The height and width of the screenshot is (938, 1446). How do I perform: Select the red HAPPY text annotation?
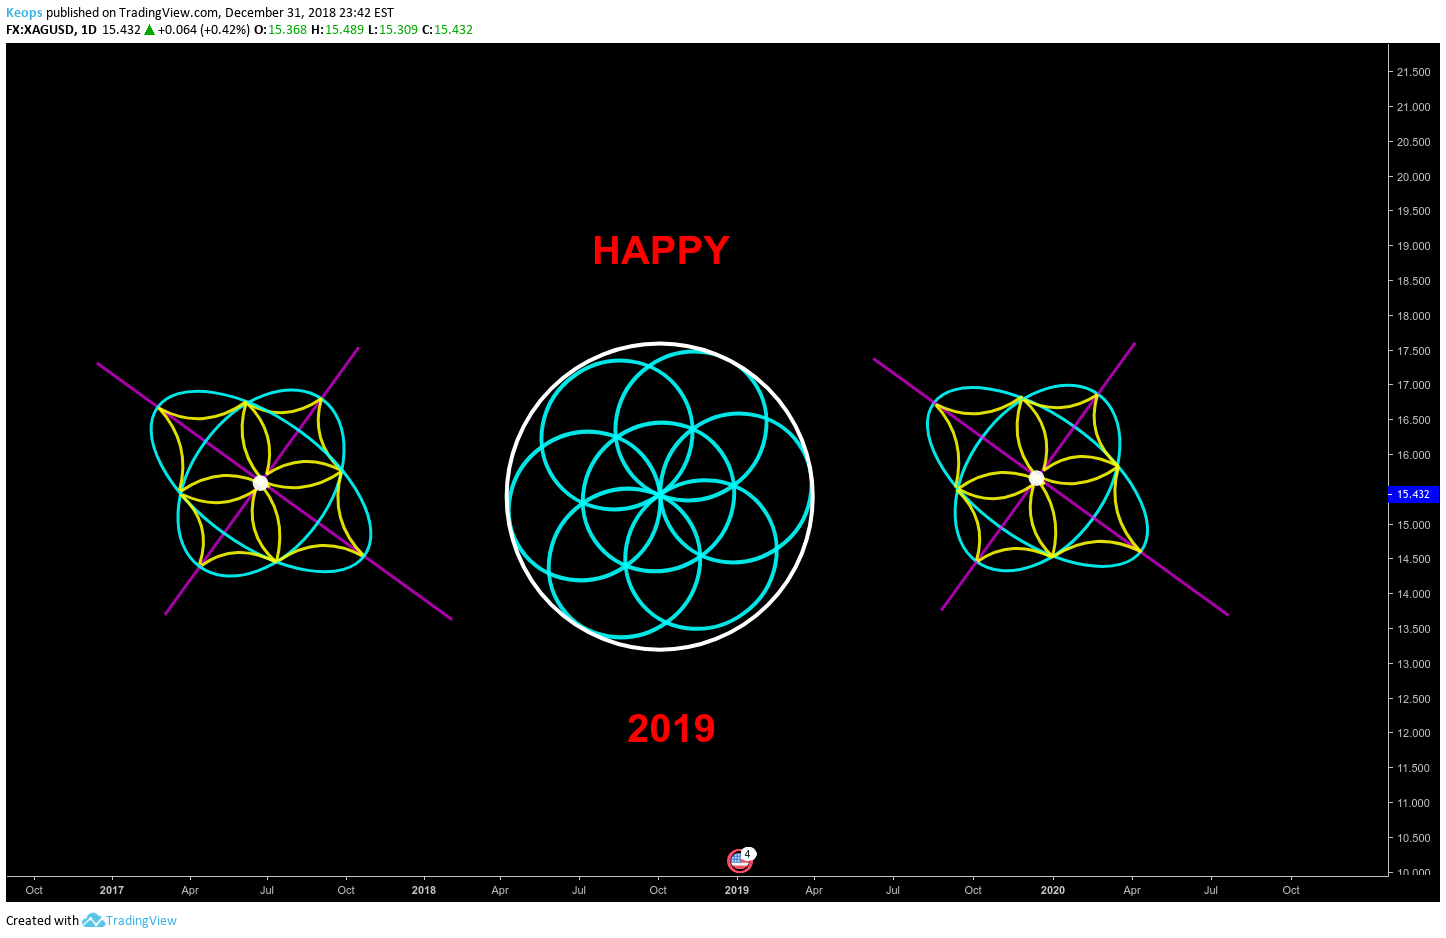click(661, 250)
